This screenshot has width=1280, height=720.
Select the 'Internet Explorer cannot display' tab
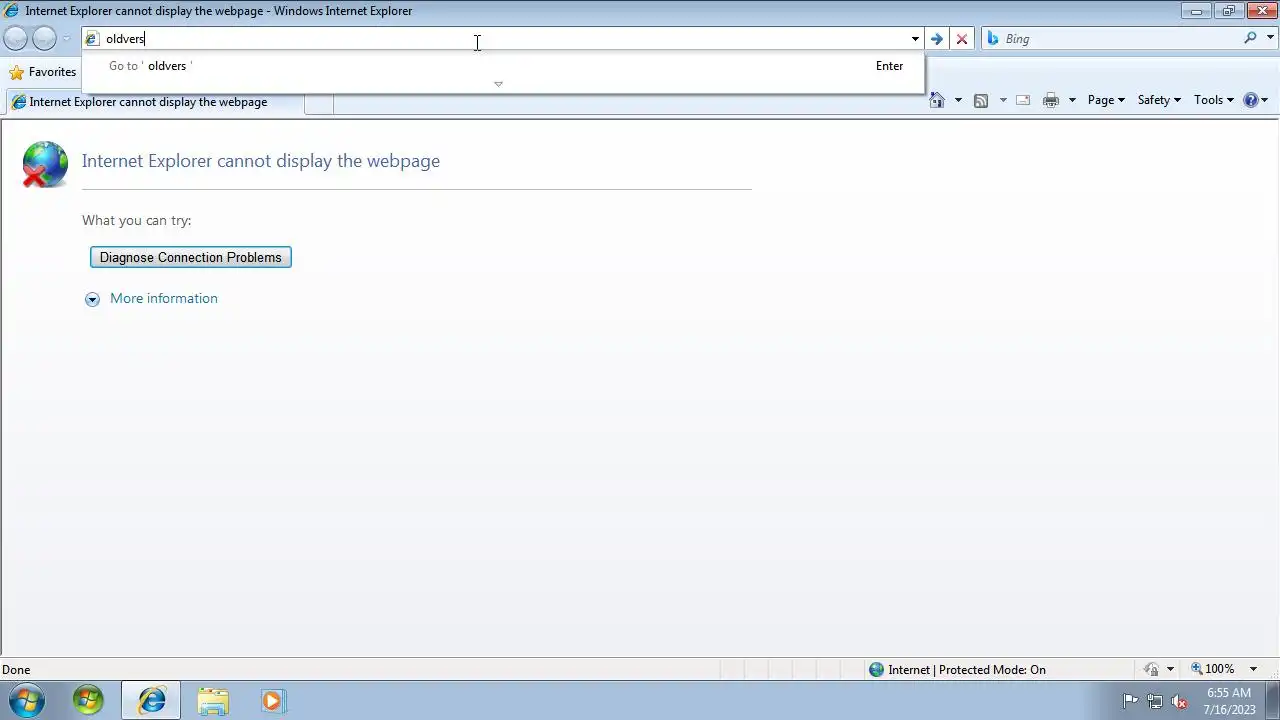(x=153, y=102)
